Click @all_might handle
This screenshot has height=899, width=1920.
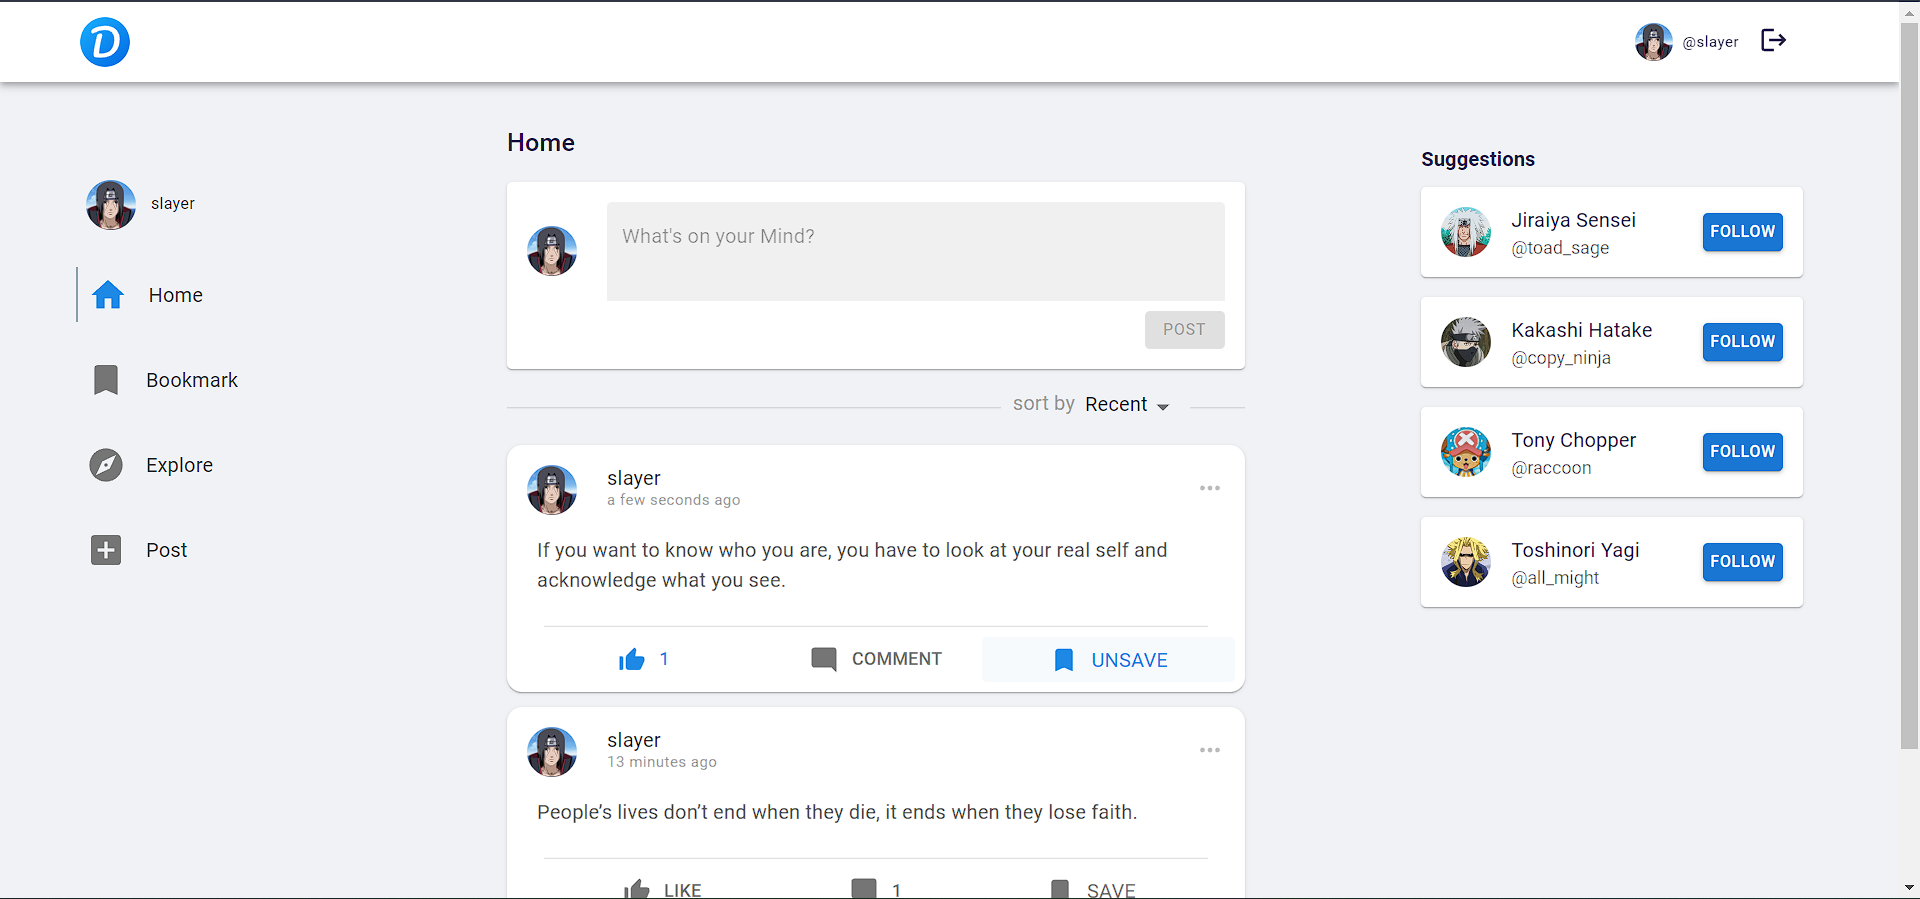coord(1555,578)
